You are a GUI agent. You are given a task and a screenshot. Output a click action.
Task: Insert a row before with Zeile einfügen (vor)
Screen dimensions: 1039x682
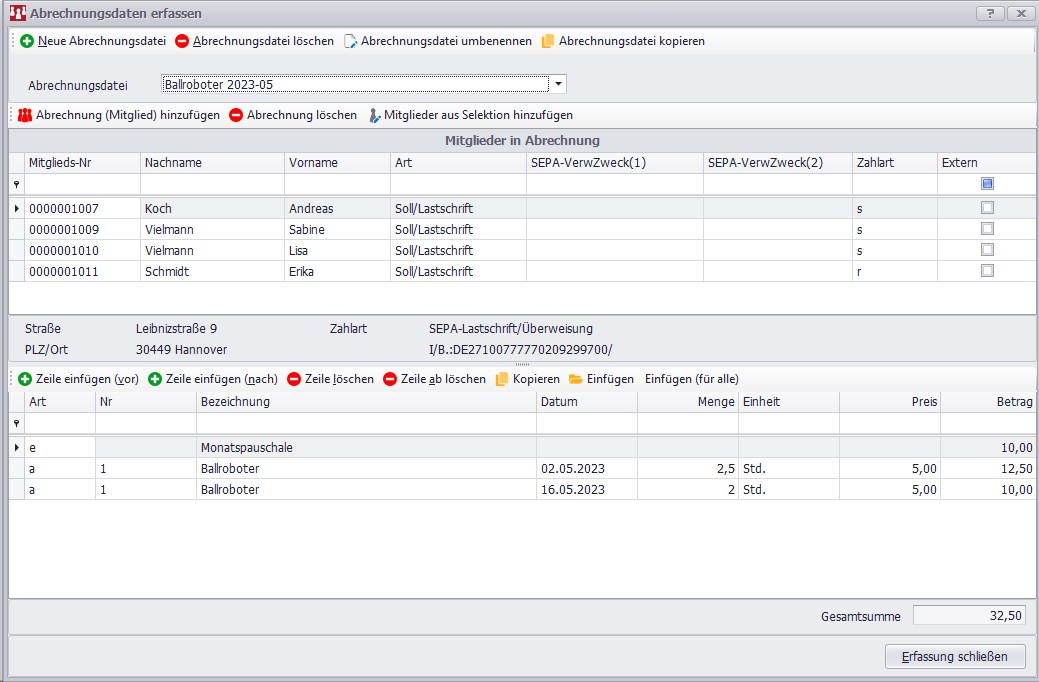click(25, 379)
